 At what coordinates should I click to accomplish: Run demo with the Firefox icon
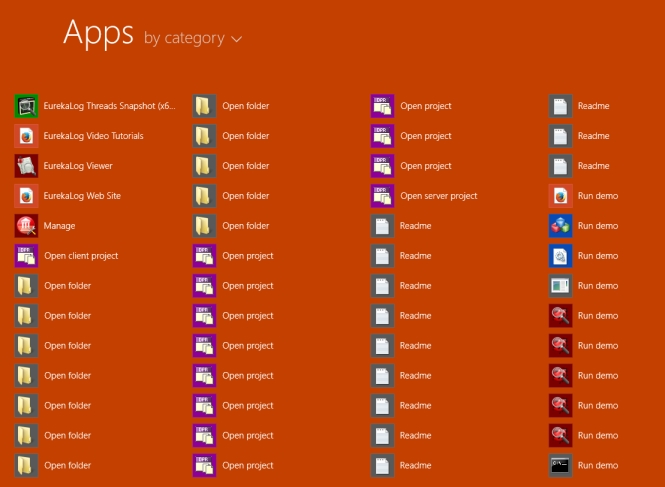(584, 196)
